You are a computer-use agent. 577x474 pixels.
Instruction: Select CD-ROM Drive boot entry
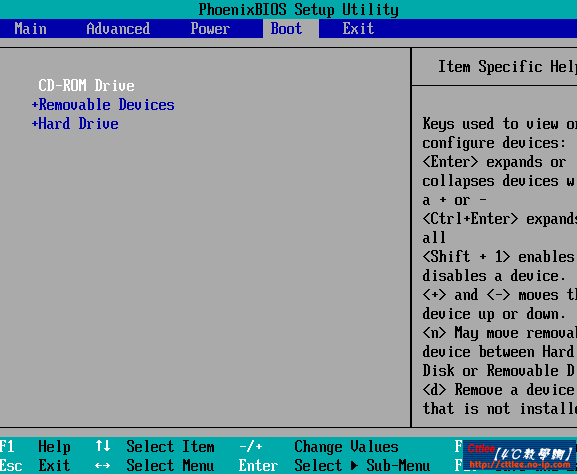click(86, 85)
